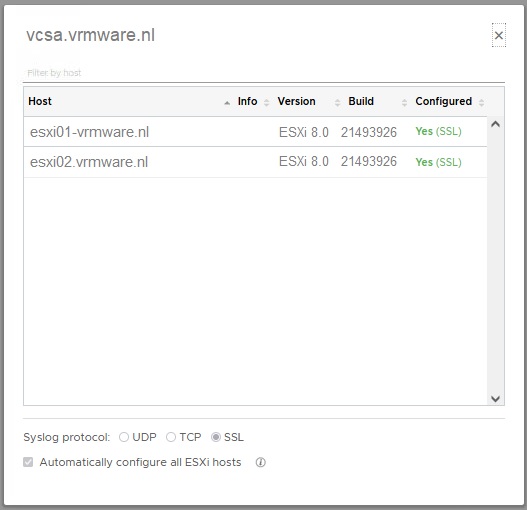Click the Host column header

click(40, 101)
